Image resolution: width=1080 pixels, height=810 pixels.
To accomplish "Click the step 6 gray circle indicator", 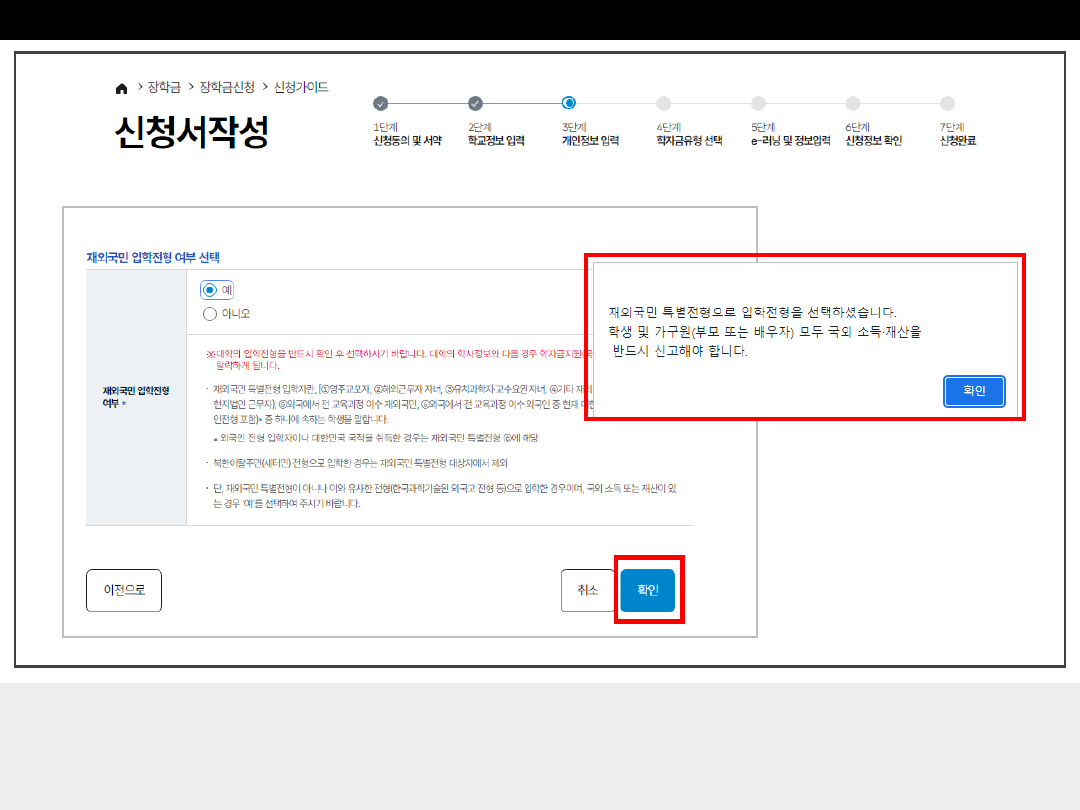I will click(x=853, y=103).
